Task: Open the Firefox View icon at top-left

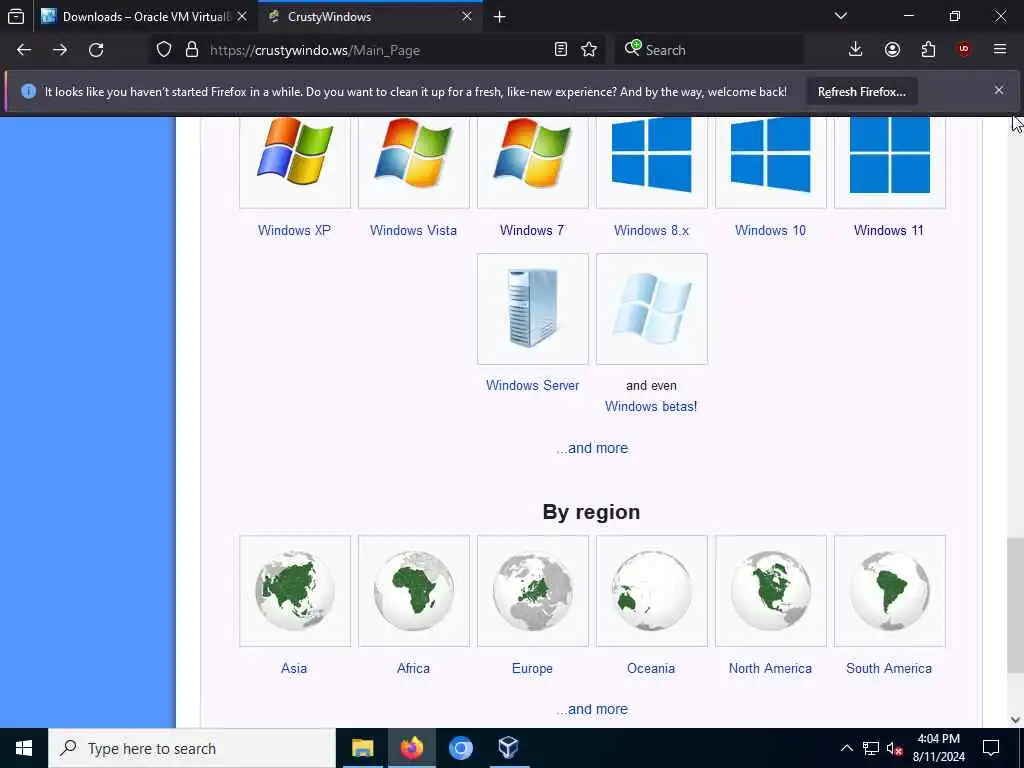Action: [x=16, y=17]
